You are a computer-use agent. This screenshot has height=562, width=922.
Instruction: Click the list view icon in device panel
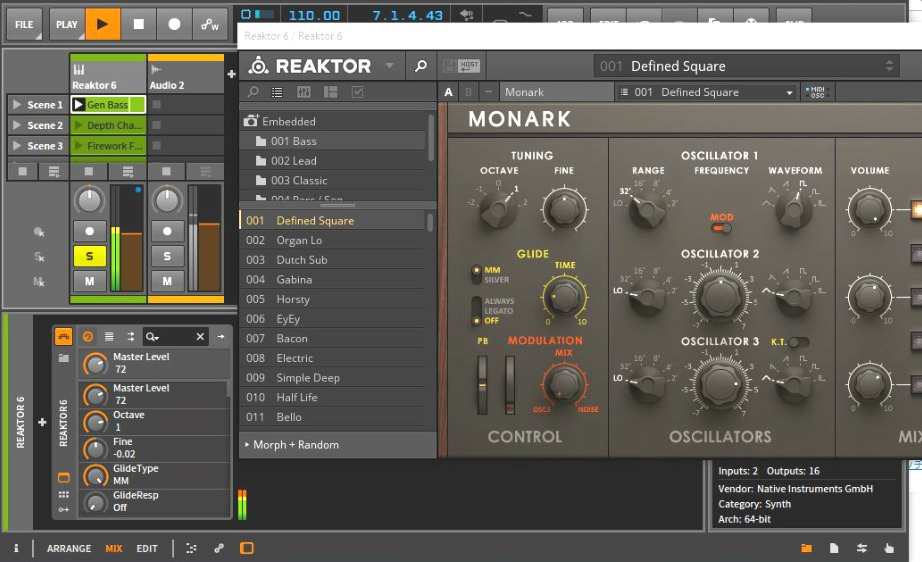click(x=109, y=336)
